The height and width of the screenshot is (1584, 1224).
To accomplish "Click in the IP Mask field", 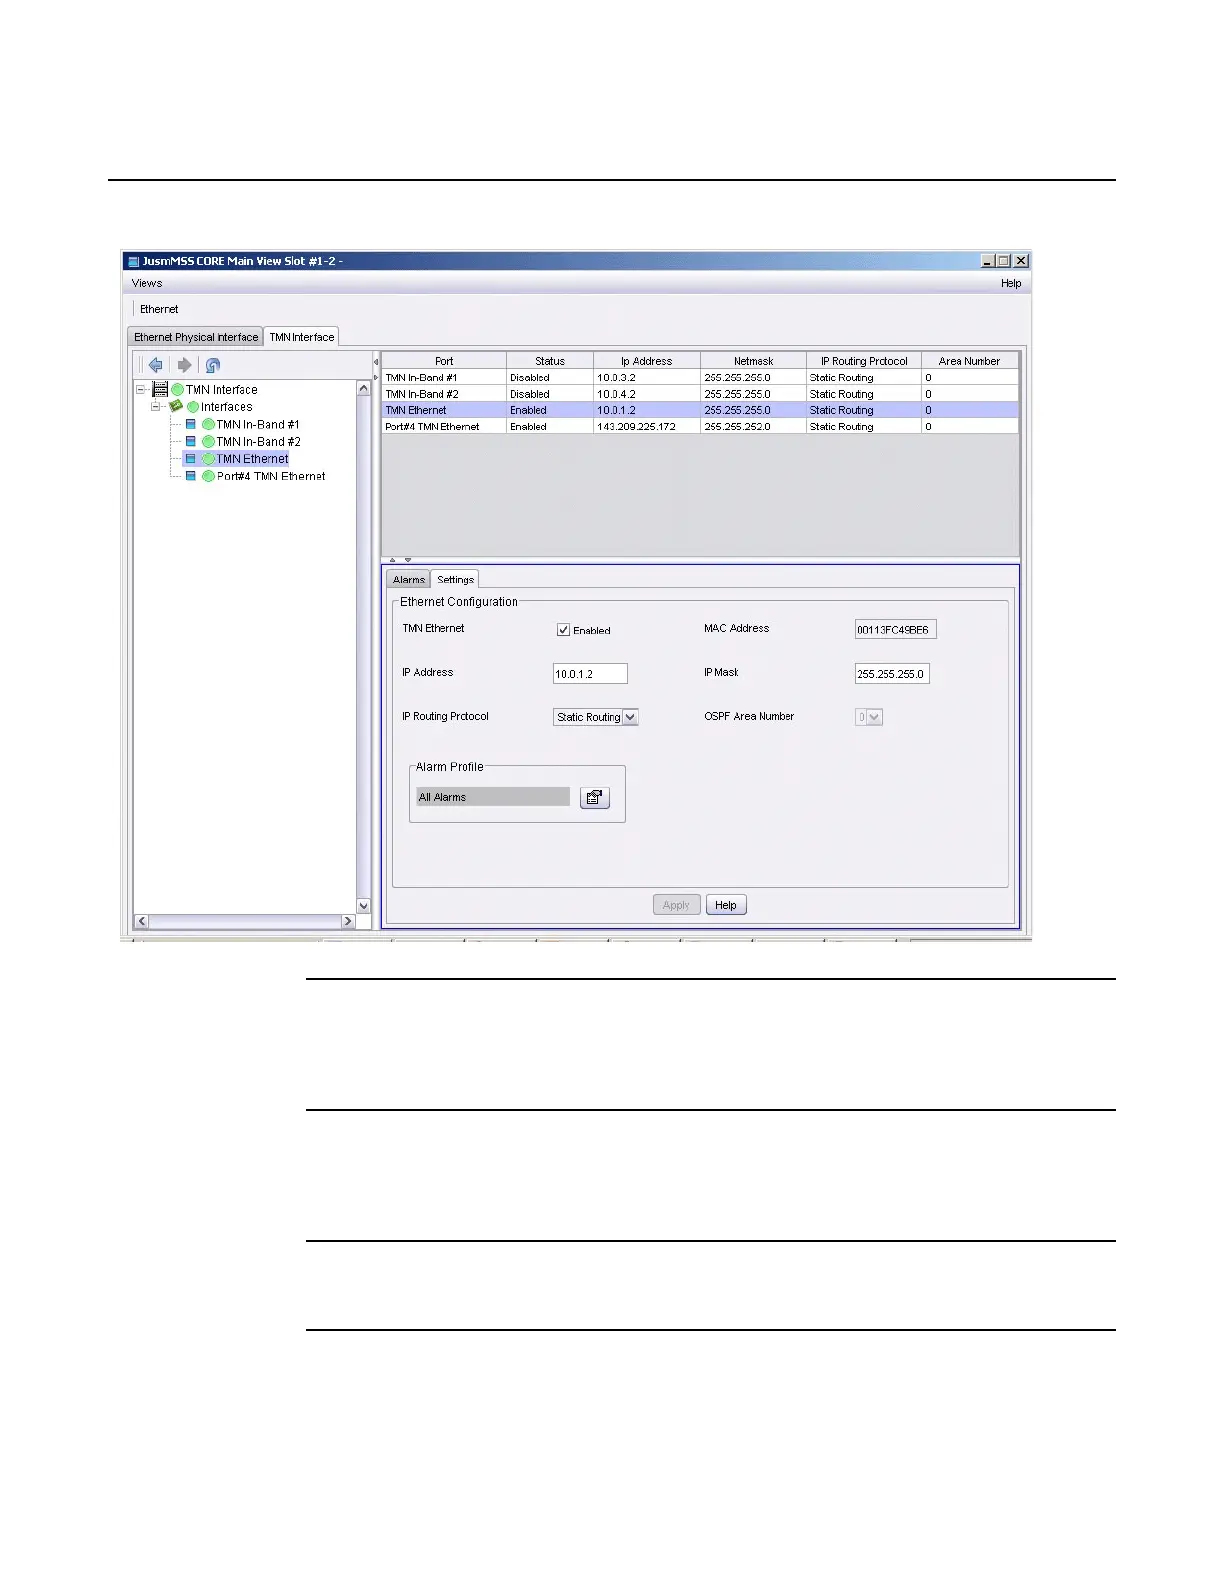I will pyautogui.click(x=892, y=674).
